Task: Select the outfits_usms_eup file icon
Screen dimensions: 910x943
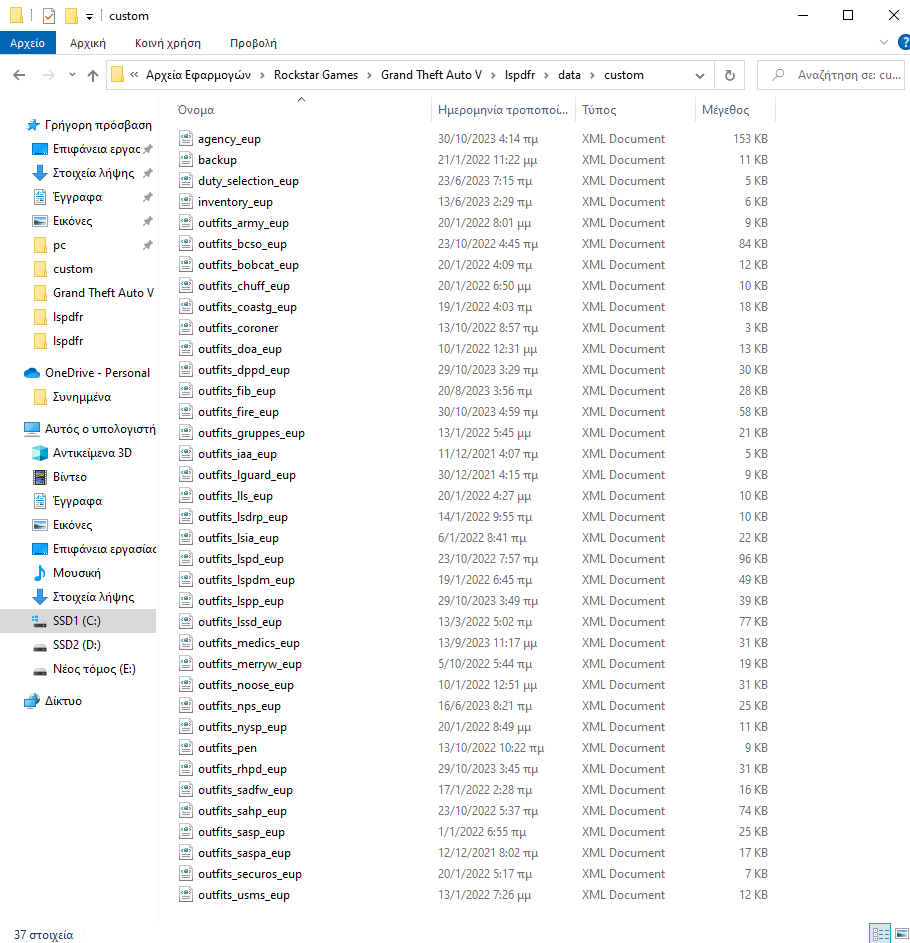Action: coord(186,894)
